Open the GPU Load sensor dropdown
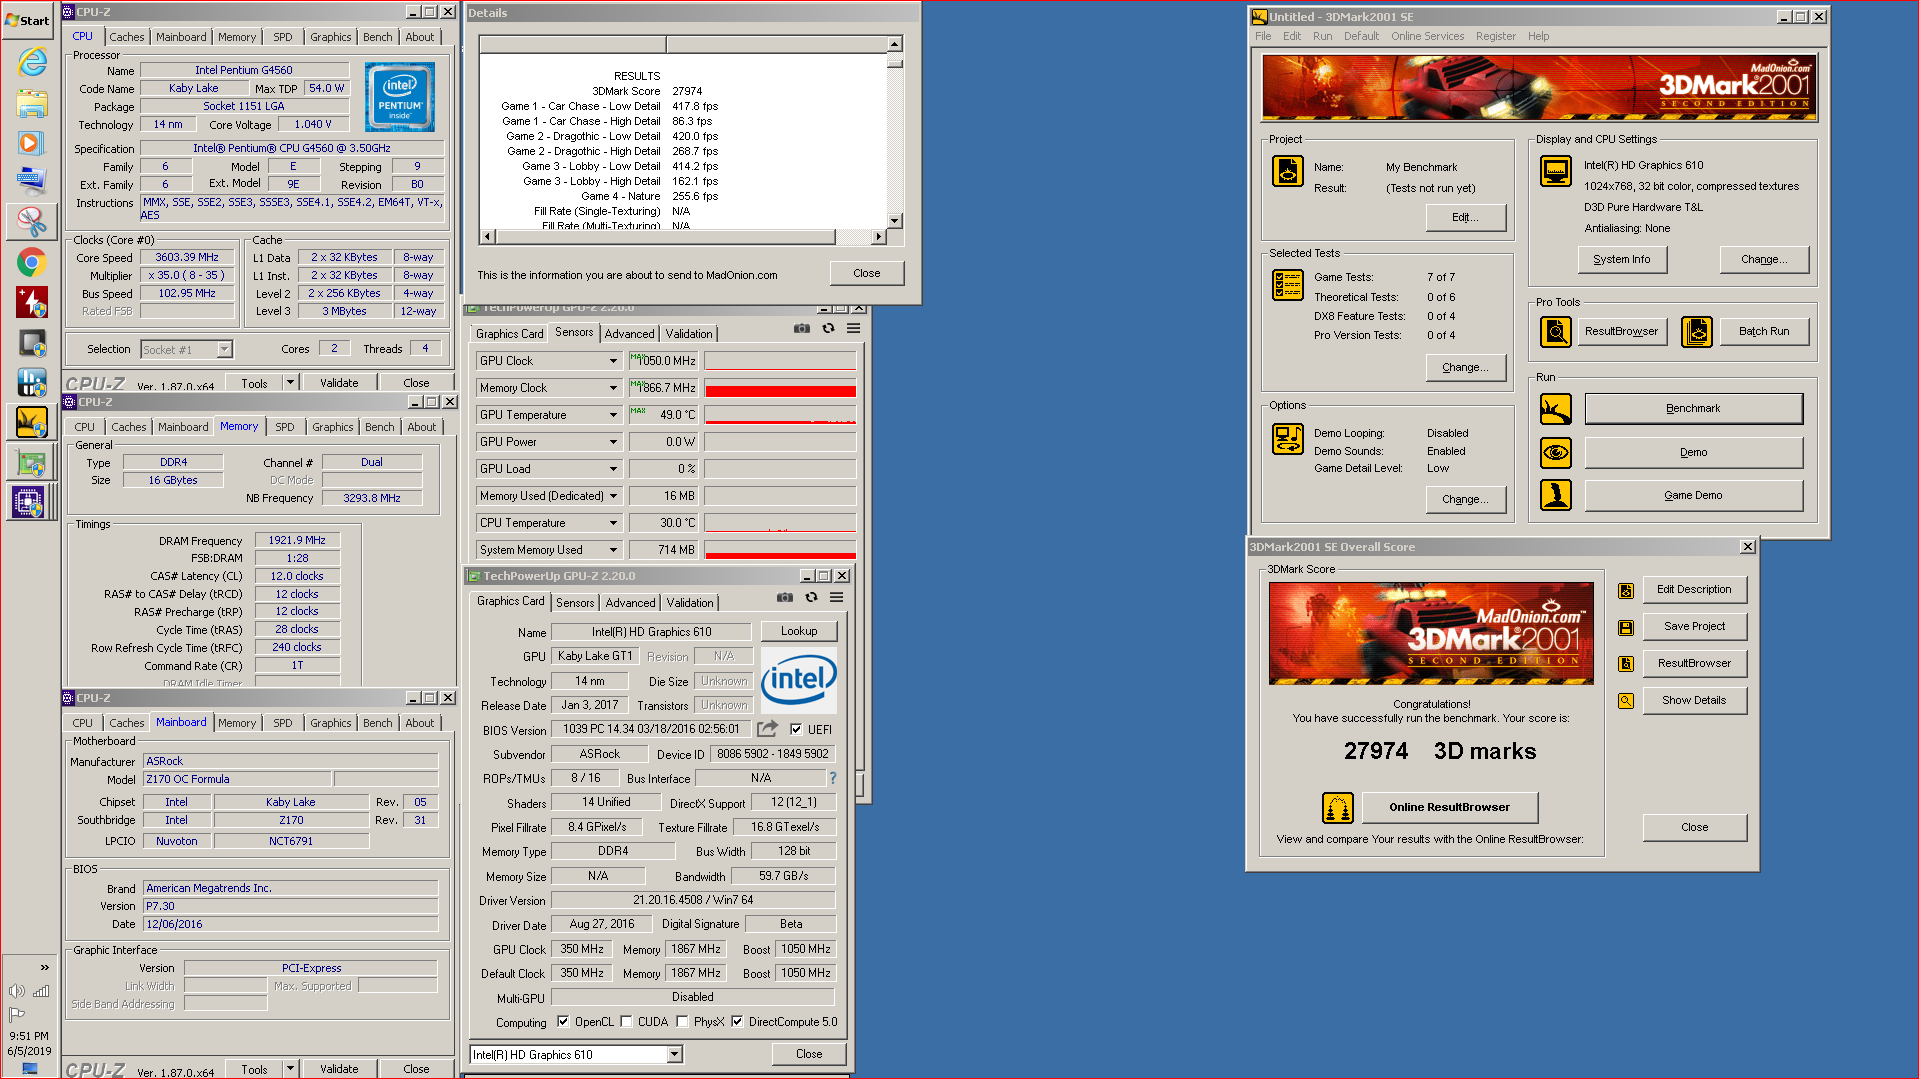The height and width of the screenshot is (1079, 1919). tap(613, 469)
